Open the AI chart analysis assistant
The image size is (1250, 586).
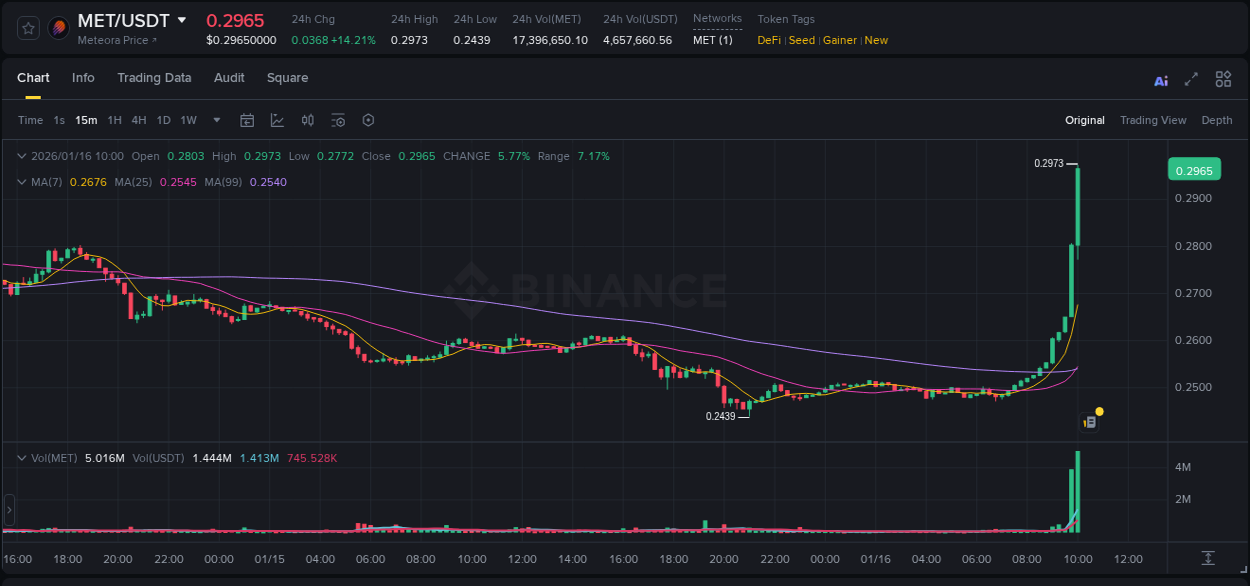1161,79
